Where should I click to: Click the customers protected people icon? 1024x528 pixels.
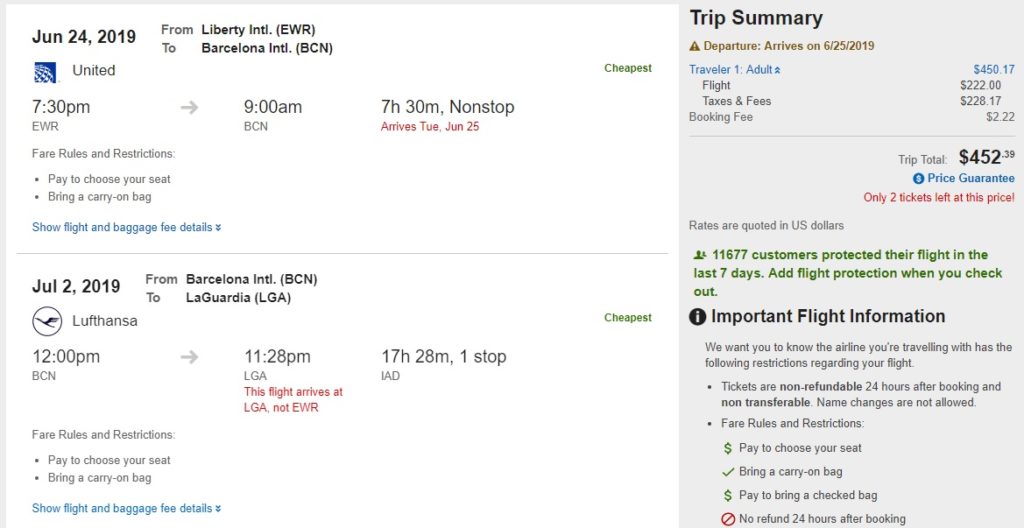pos(700,255)
